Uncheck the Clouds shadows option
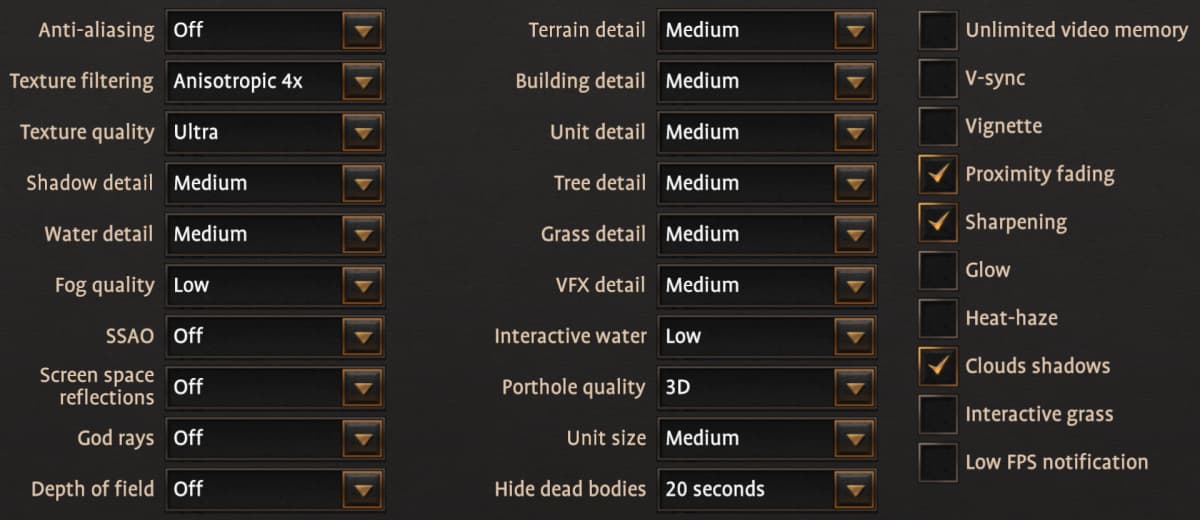1200x520 pixels. click(938, 366)
